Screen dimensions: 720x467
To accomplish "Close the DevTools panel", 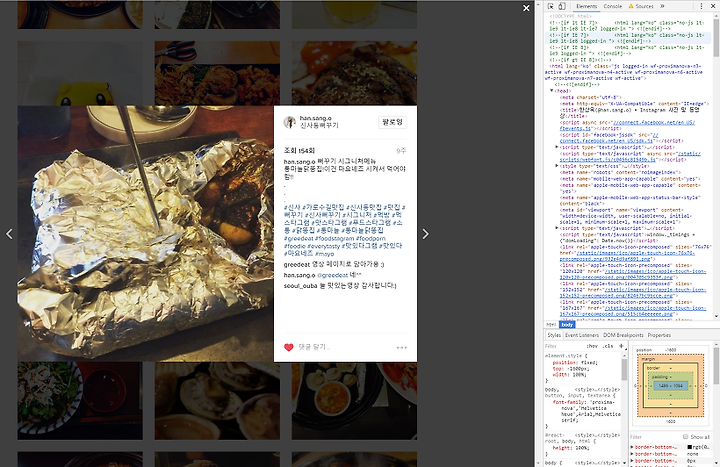I will click(712, 6).
